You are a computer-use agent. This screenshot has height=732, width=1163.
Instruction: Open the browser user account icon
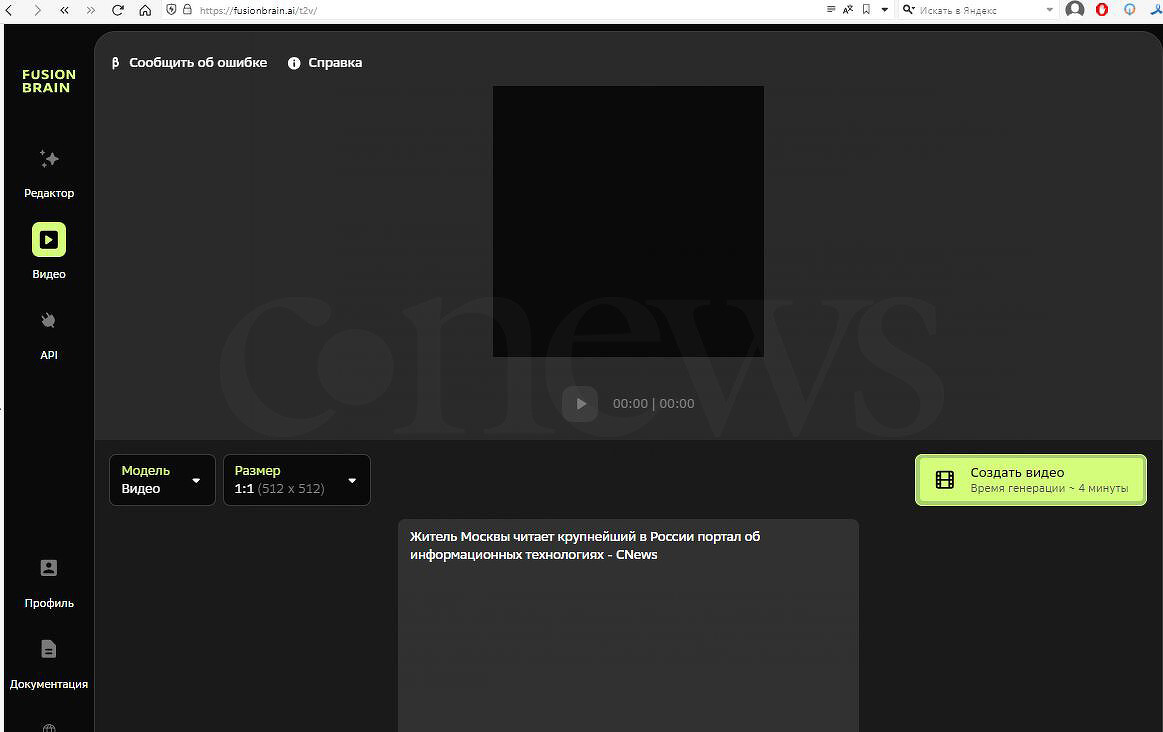tap(1075, 10)
